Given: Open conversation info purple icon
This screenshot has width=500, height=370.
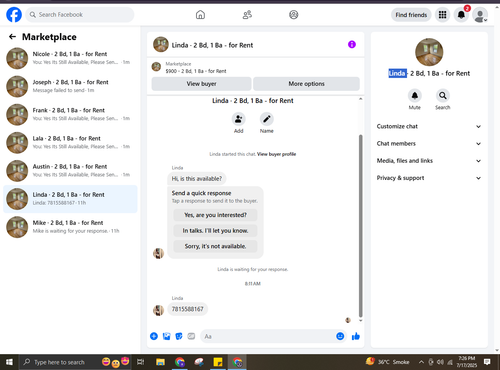Looking at the screenshot, I should click(352, 44).
